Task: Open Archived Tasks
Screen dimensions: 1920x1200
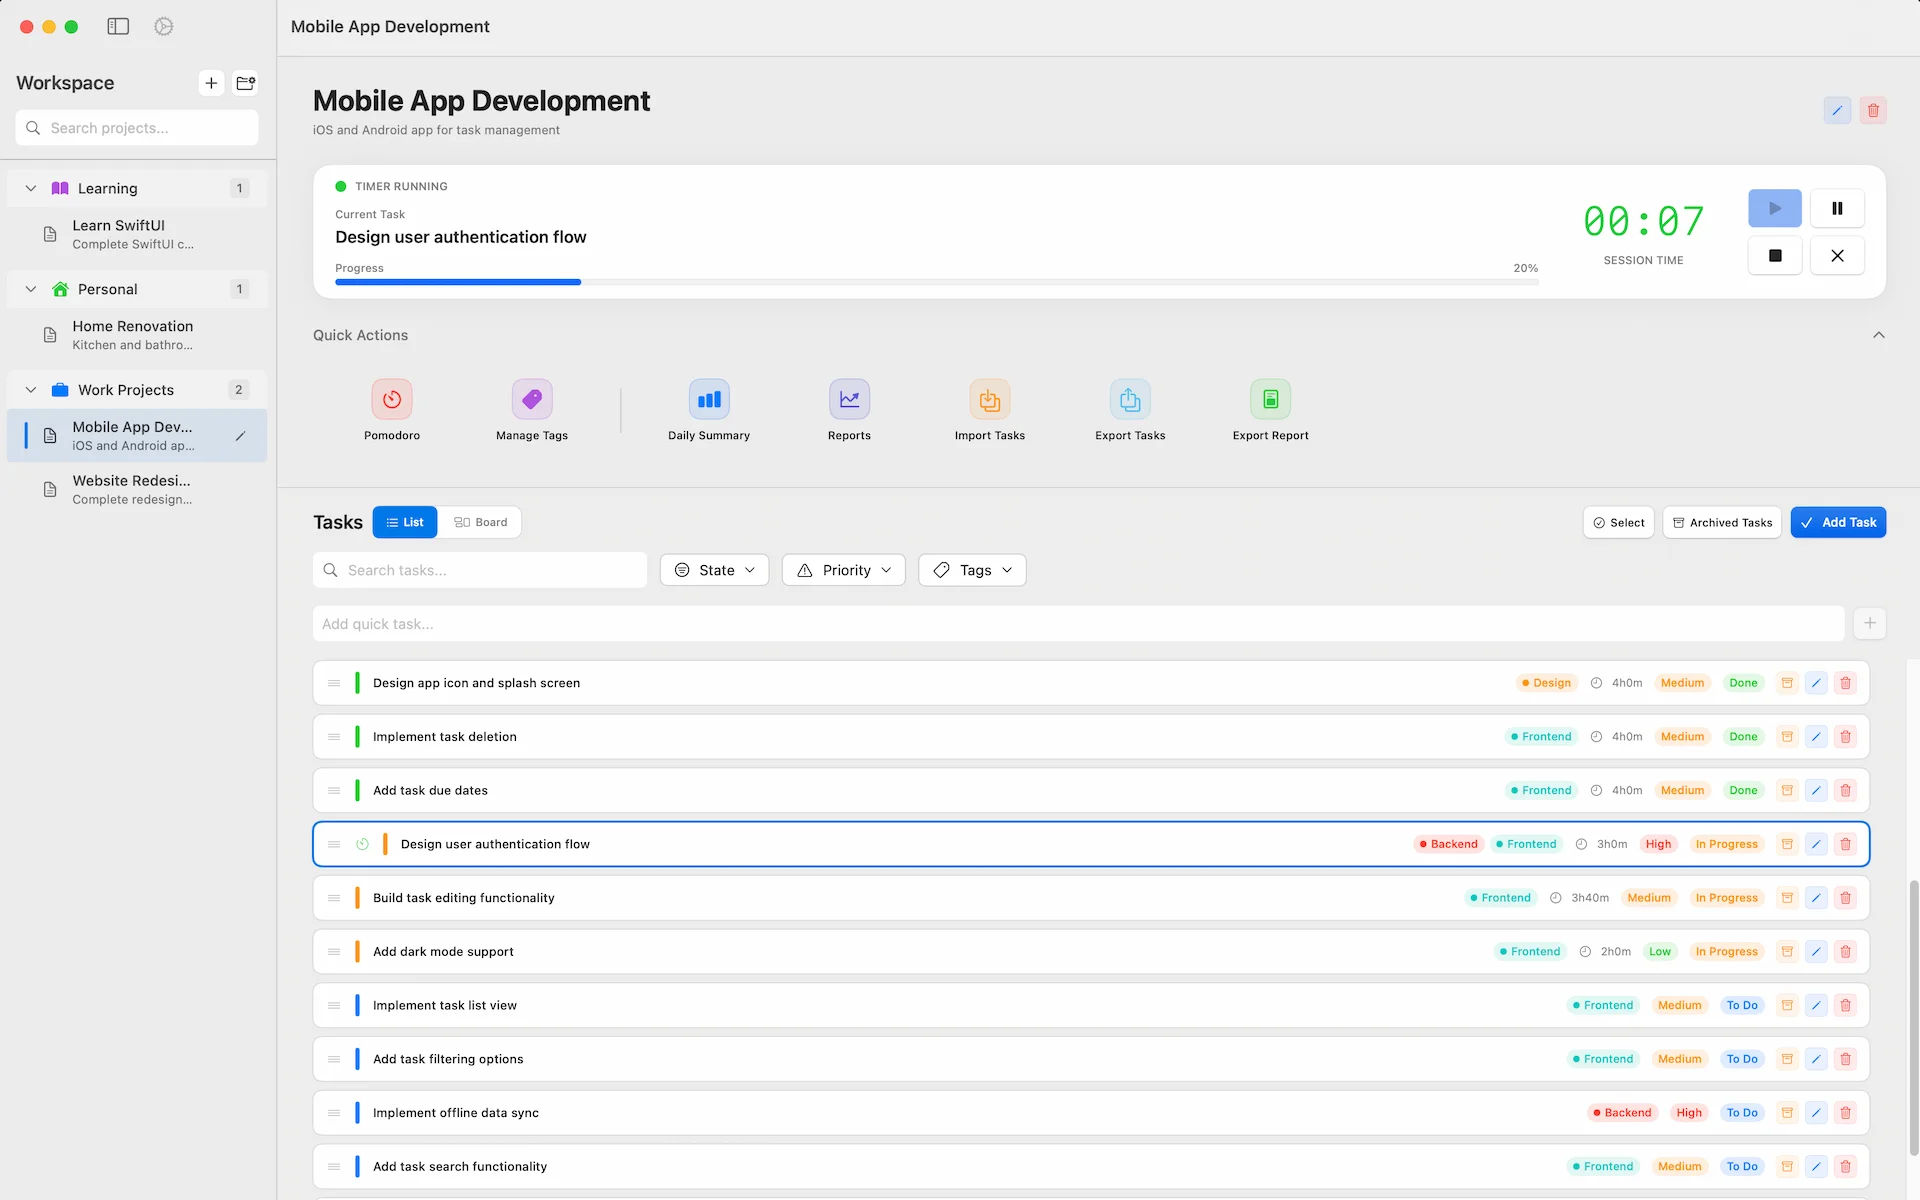Action: tap(1721, 522)
